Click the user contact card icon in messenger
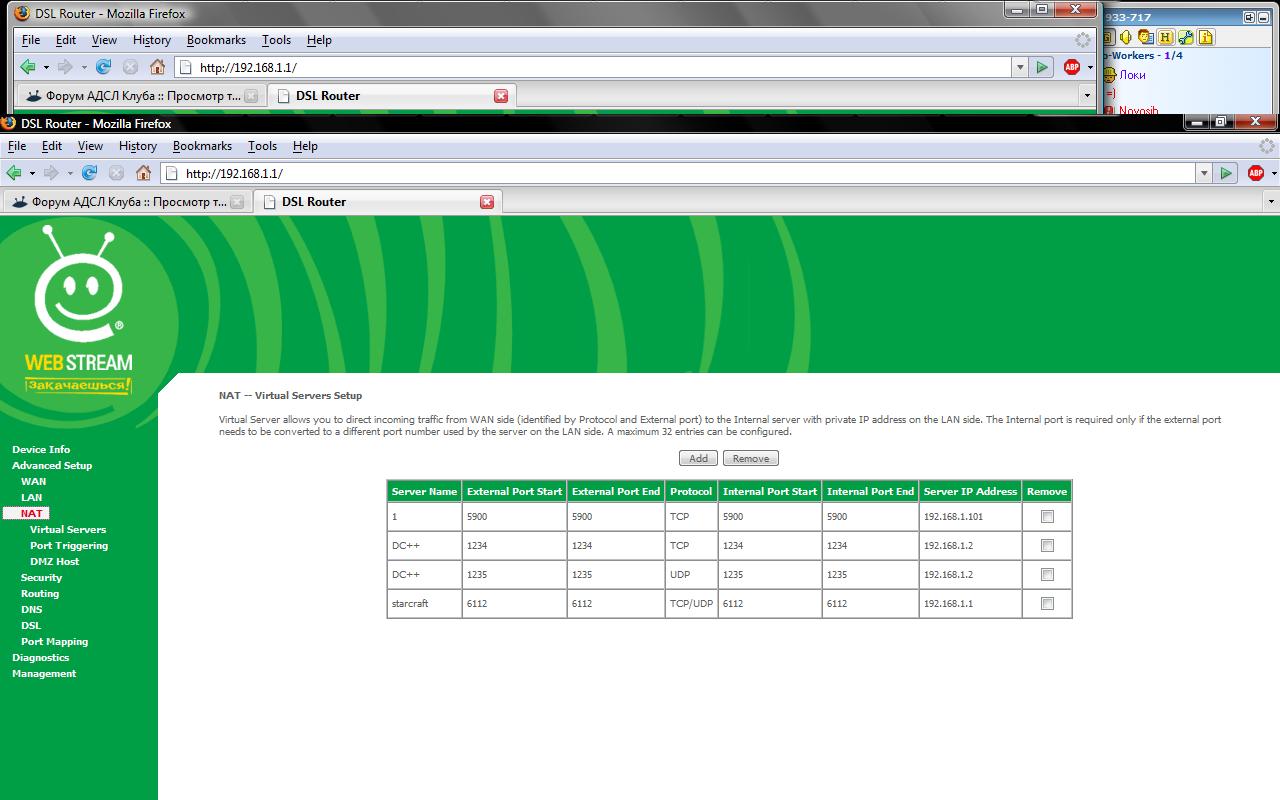This screenshot has width=1280, height=800. (x=1145, y=37)
